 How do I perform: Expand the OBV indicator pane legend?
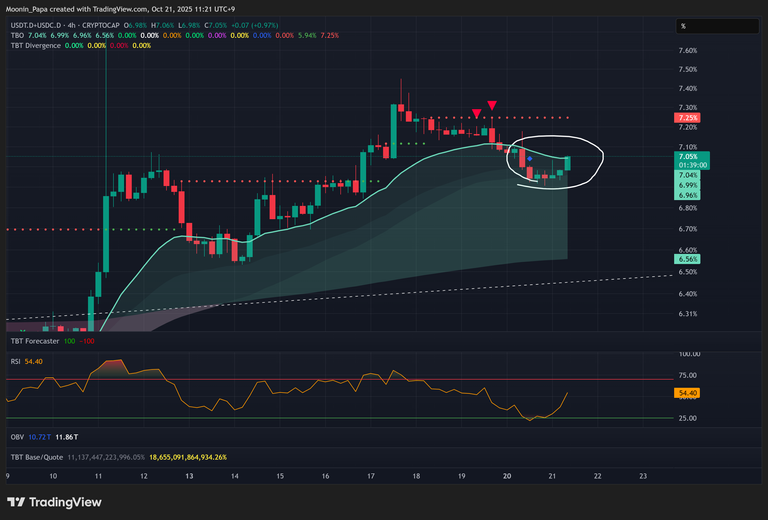[x=17, y=438]
